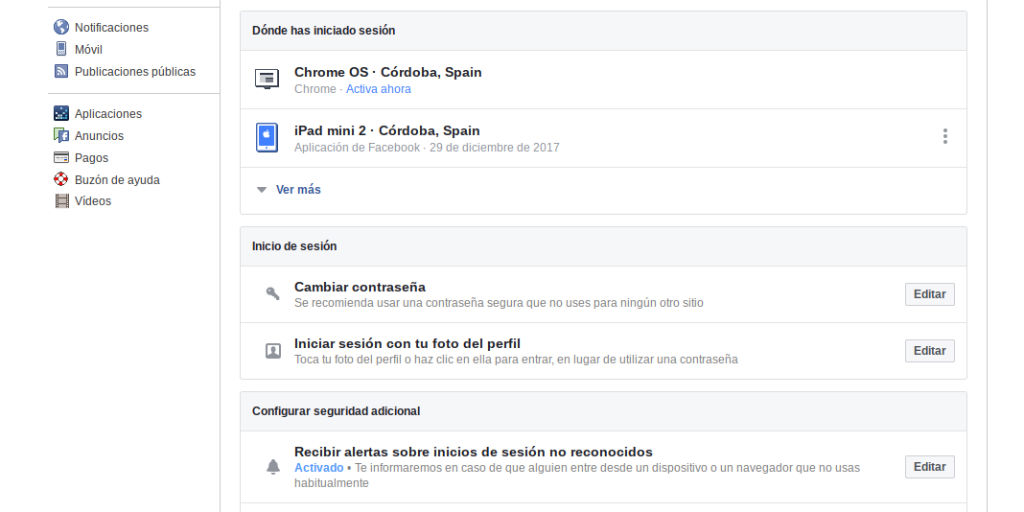This screenshot has height=512, width=1024.
Task: Click the Se recomienda usar una contraseña segura description
Action: (499, 303)
